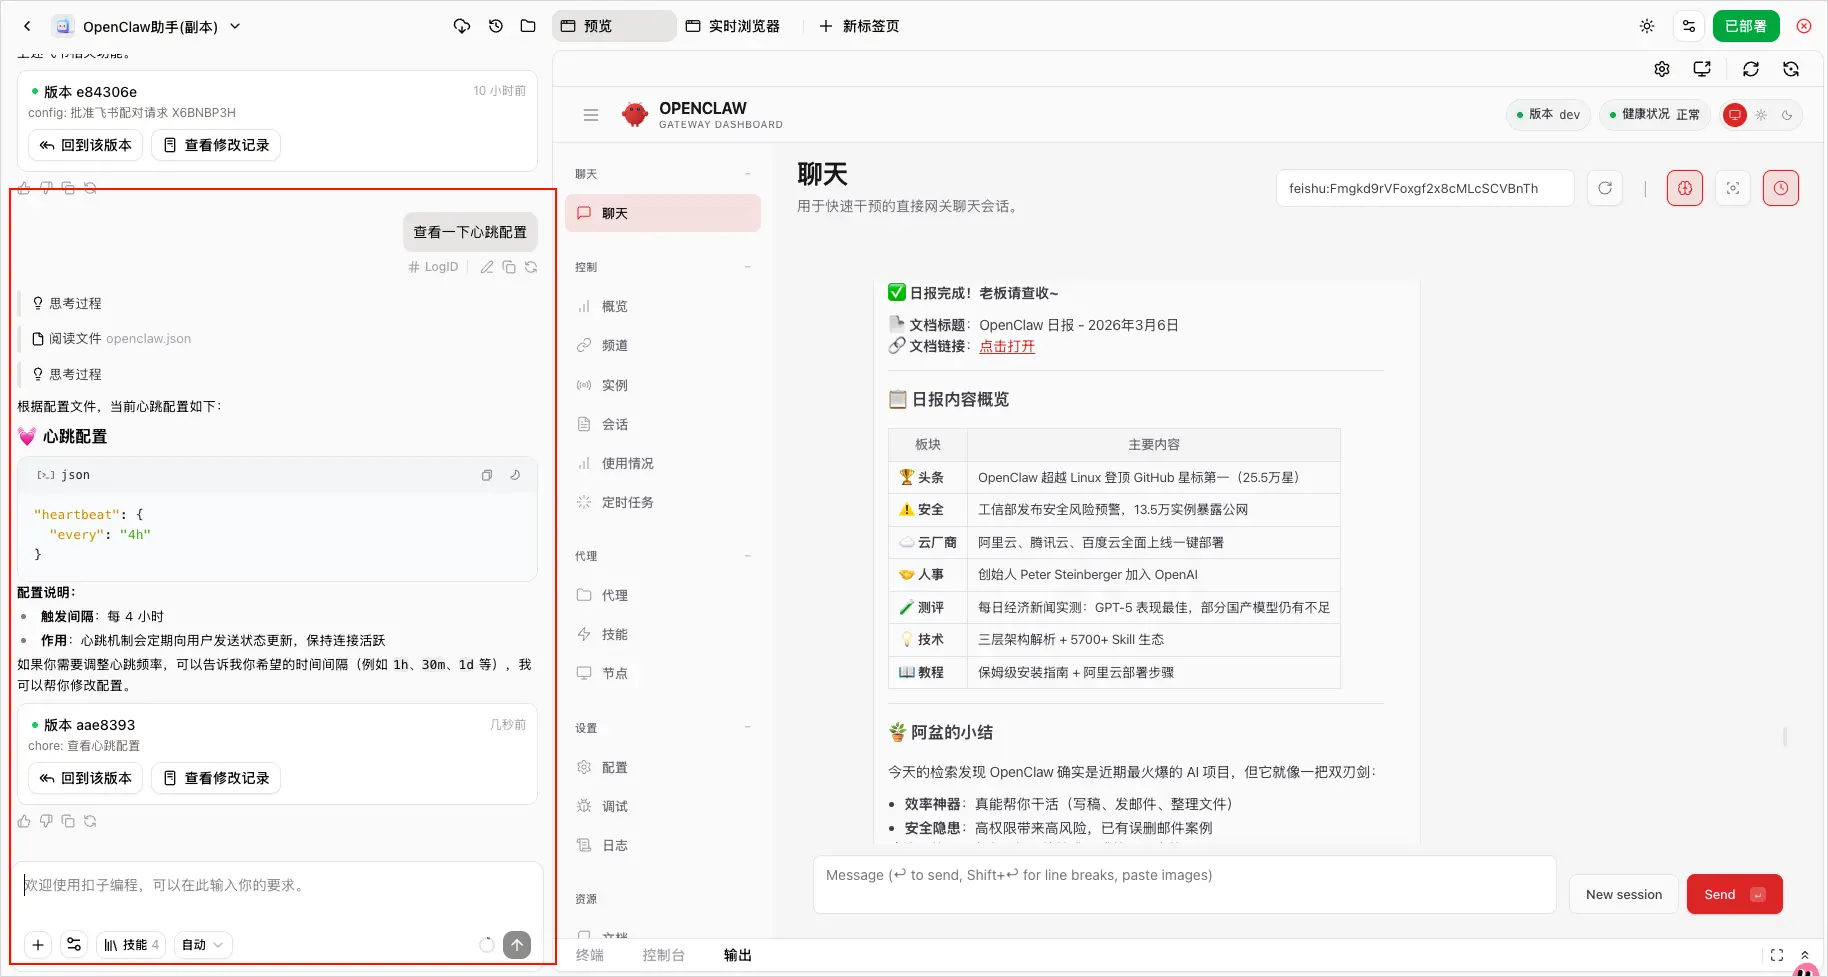
Task: Click the restart sync icon with dot
Action: point(1791,69)
